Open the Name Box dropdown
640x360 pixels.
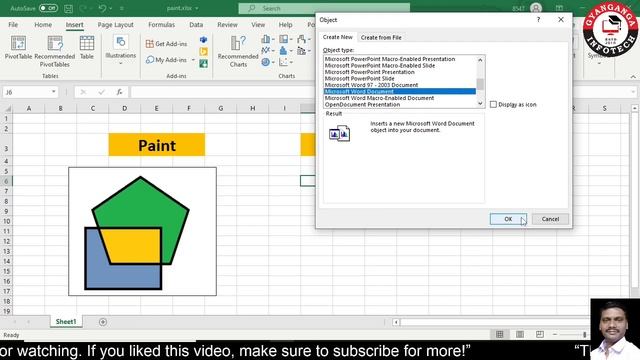coord(53,92)
